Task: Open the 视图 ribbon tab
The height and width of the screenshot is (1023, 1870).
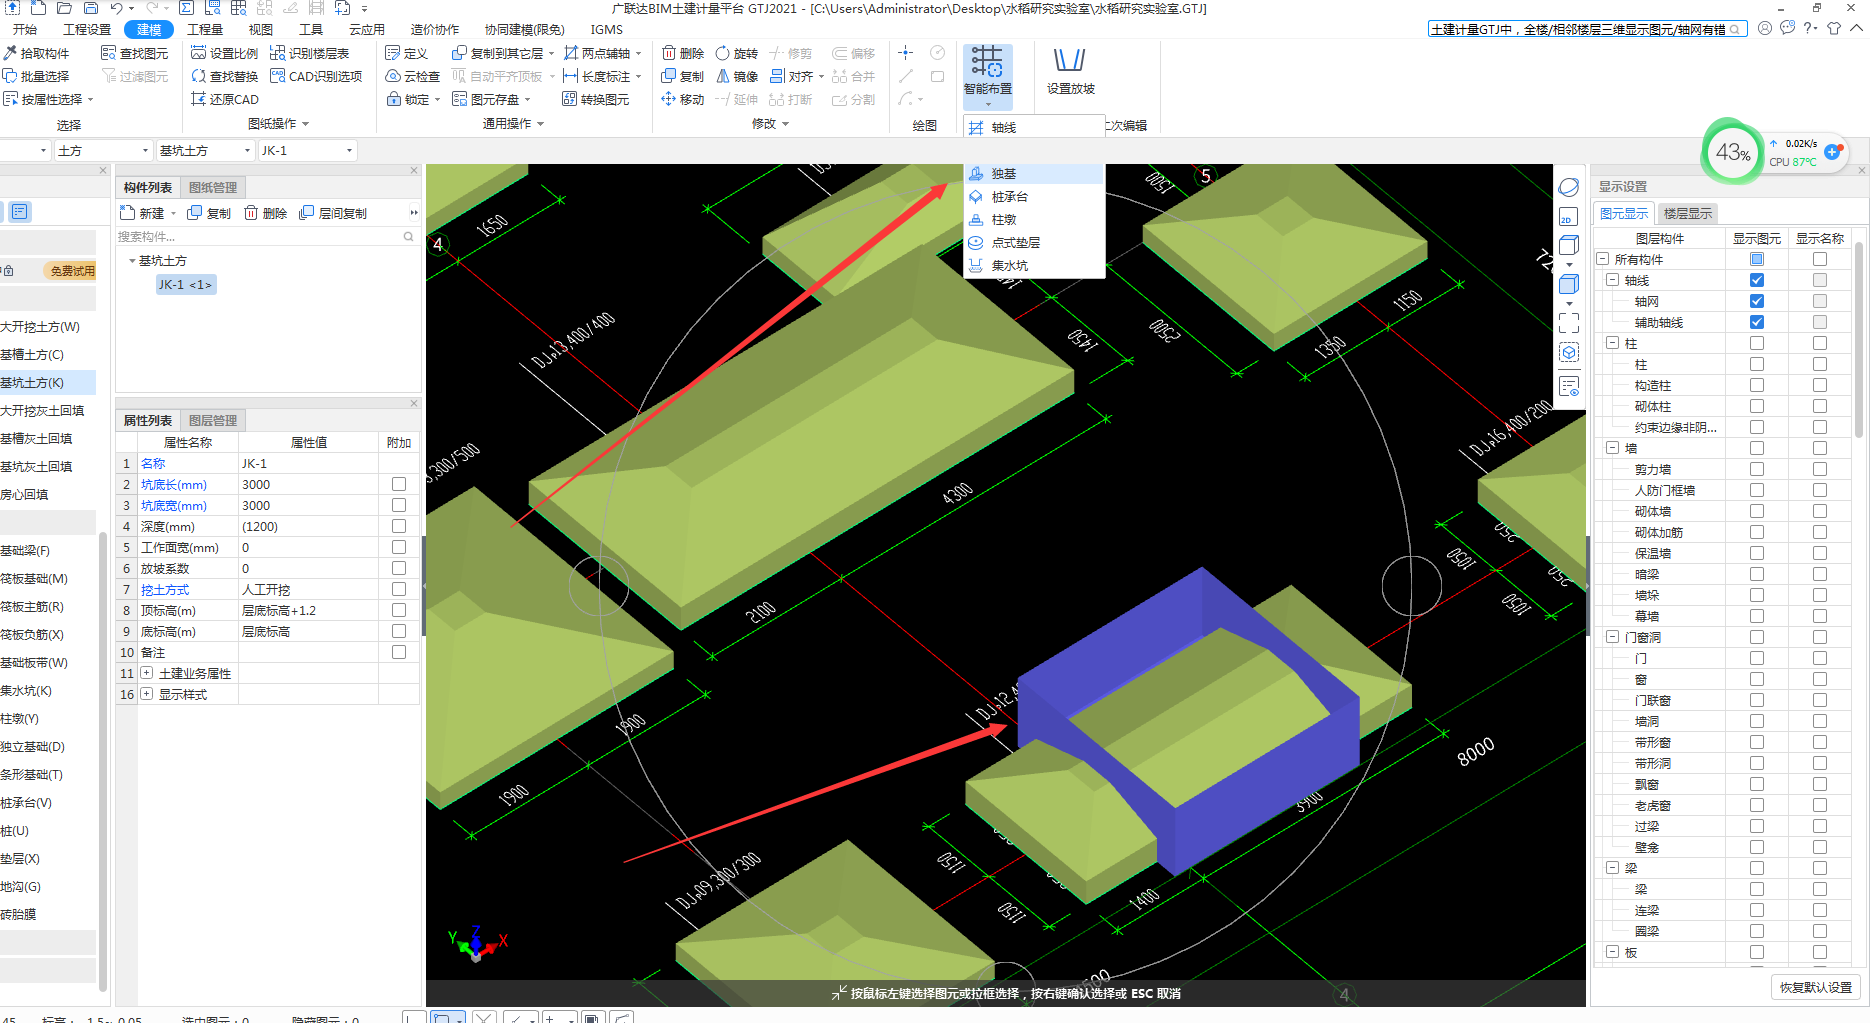Action: [260, 29]
